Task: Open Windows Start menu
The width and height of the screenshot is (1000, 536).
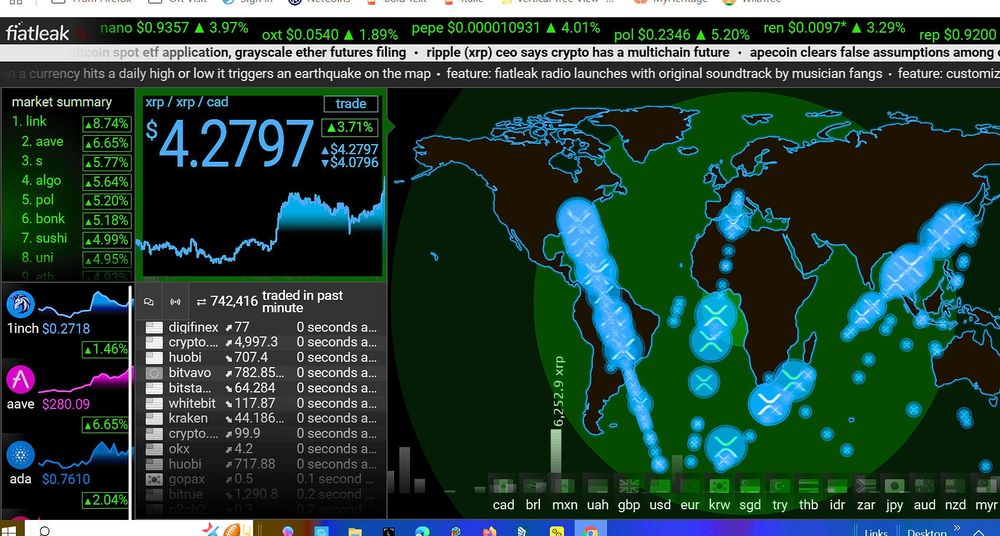Action: (9, 530)
